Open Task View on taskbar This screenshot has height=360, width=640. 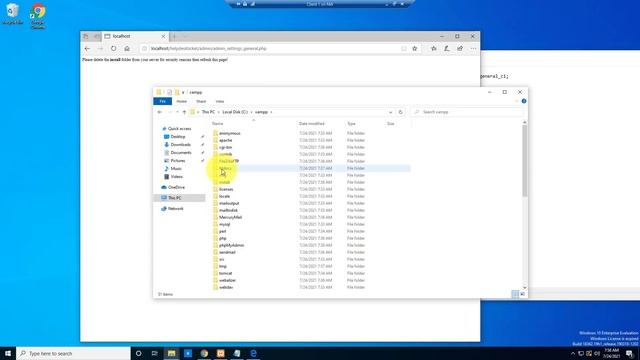pyautogui.click(x=155, y=353)
